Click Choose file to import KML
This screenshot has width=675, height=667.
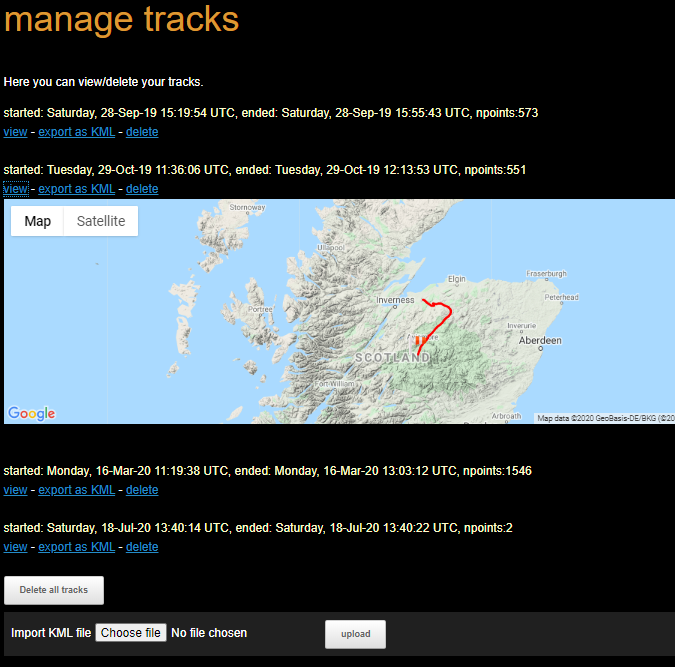point(131,633)
